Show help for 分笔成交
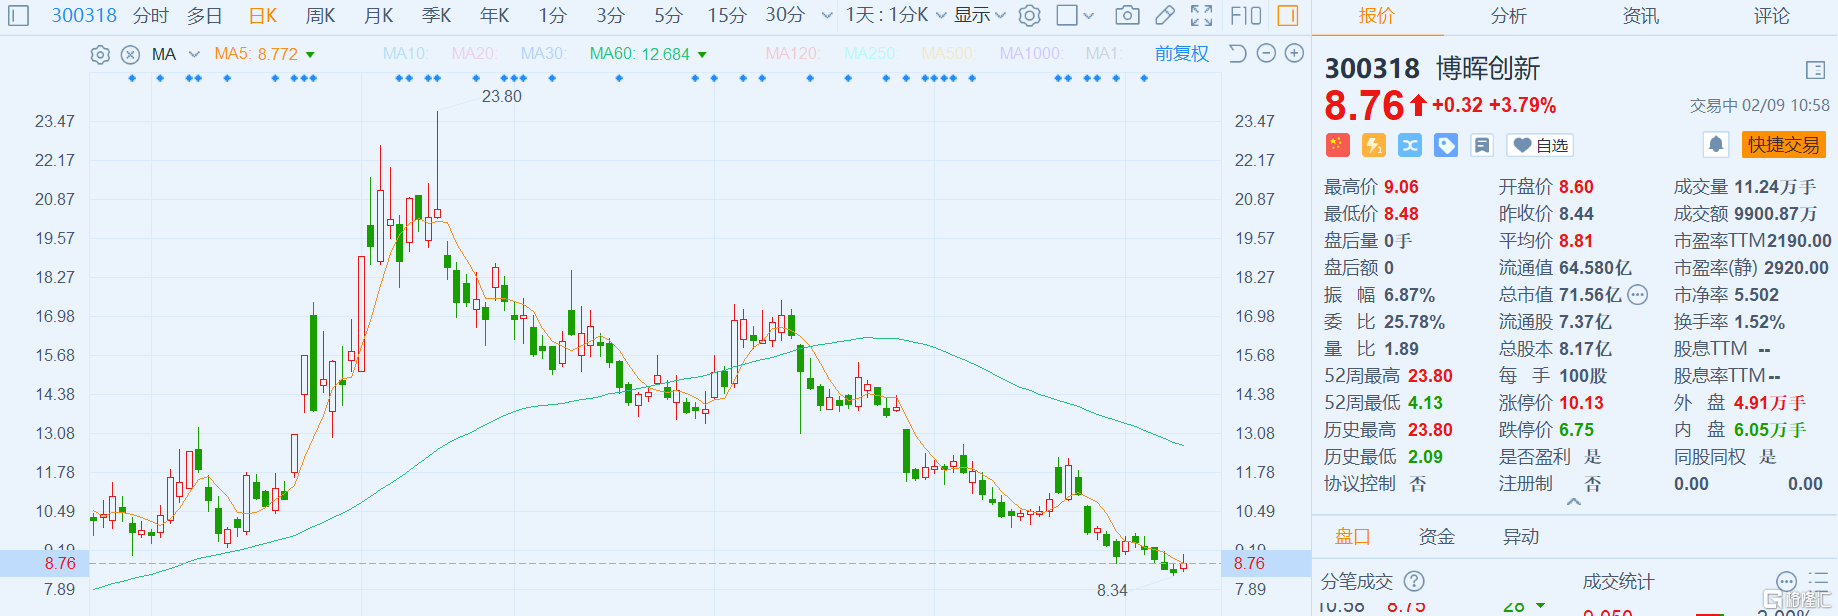This screenshot has width=1838, height=616. pyautogui.click(x=1414, y=581)
